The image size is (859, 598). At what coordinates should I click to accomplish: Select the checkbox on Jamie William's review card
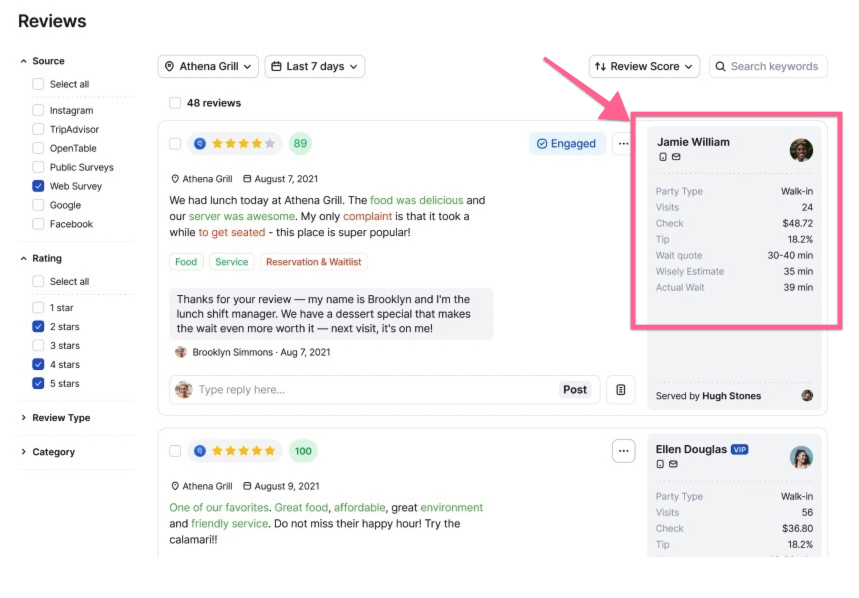175,143
